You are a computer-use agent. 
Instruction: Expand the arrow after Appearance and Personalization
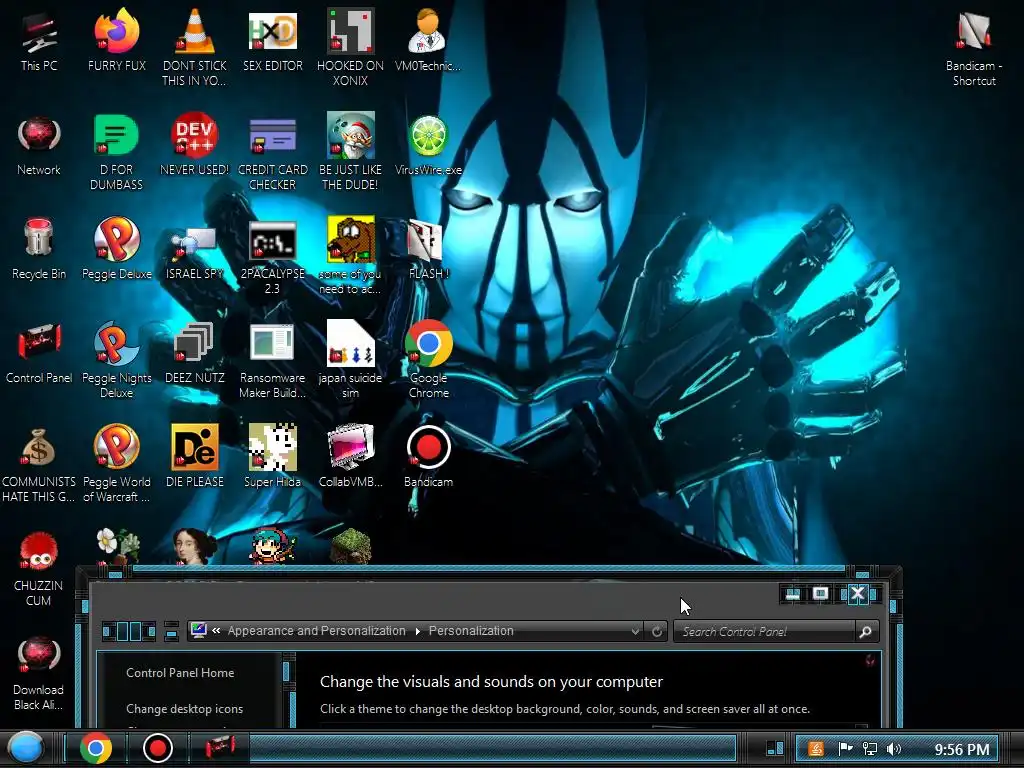point(417,632)
